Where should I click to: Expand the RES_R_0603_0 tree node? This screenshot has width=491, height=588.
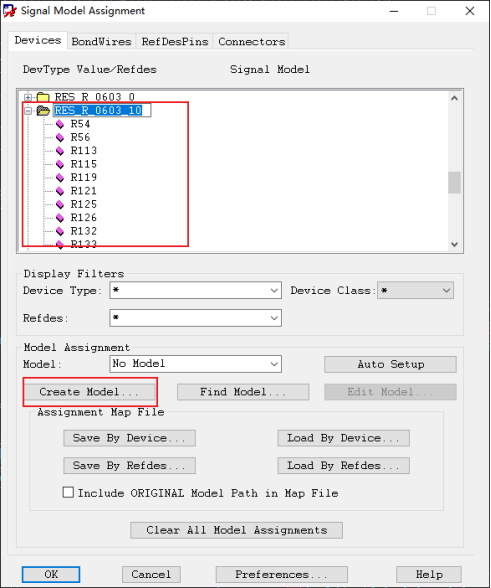(x=28, y=98)
